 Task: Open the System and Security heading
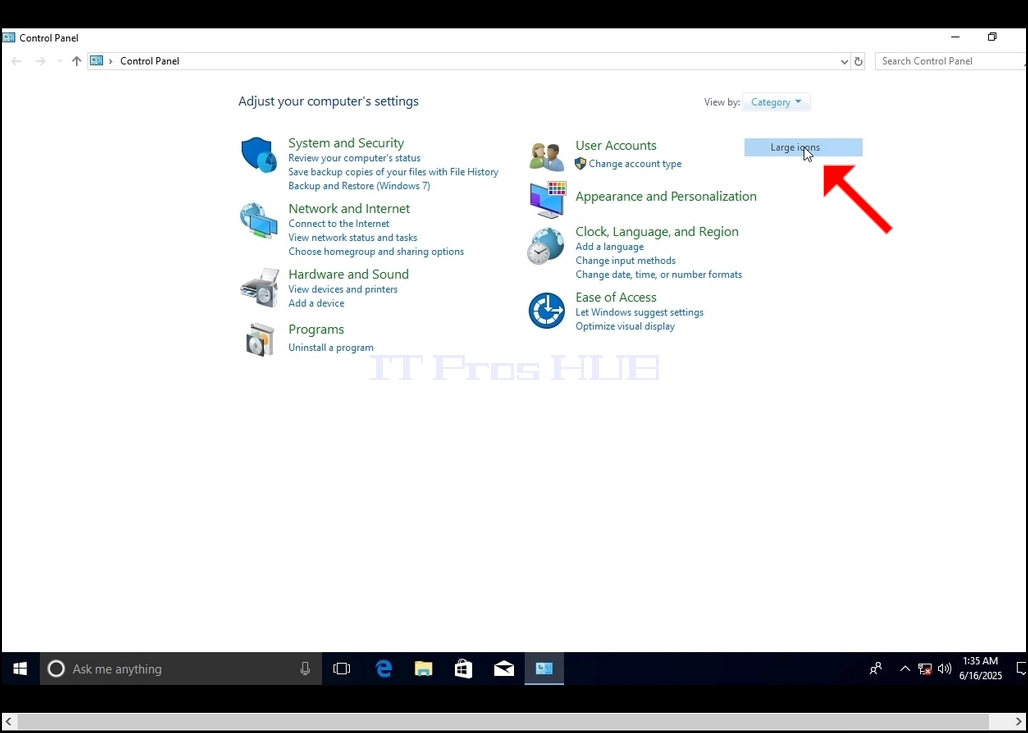tap(346, 143)
